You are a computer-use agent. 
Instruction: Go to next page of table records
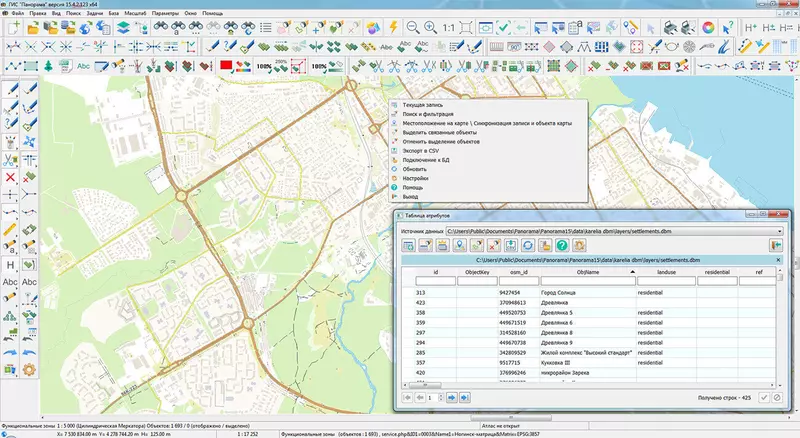451,397
